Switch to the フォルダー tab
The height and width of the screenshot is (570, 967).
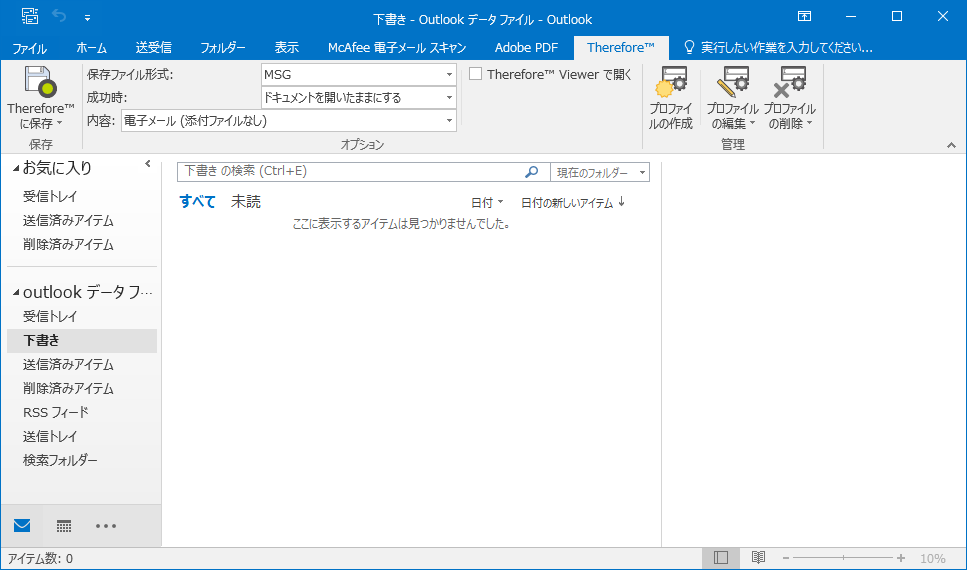pyautogui.click(x=223, y=48)
